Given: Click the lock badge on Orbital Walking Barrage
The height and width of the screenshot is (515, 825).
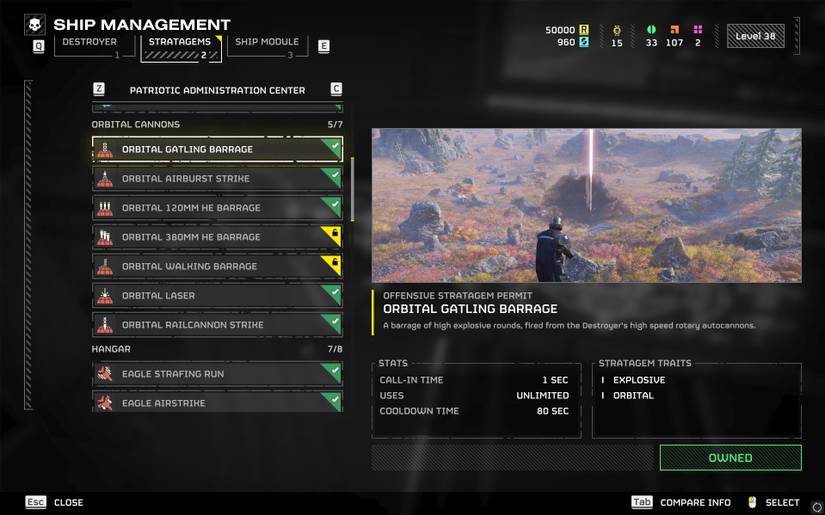Looking at the screenshot, I should (334, 263).
